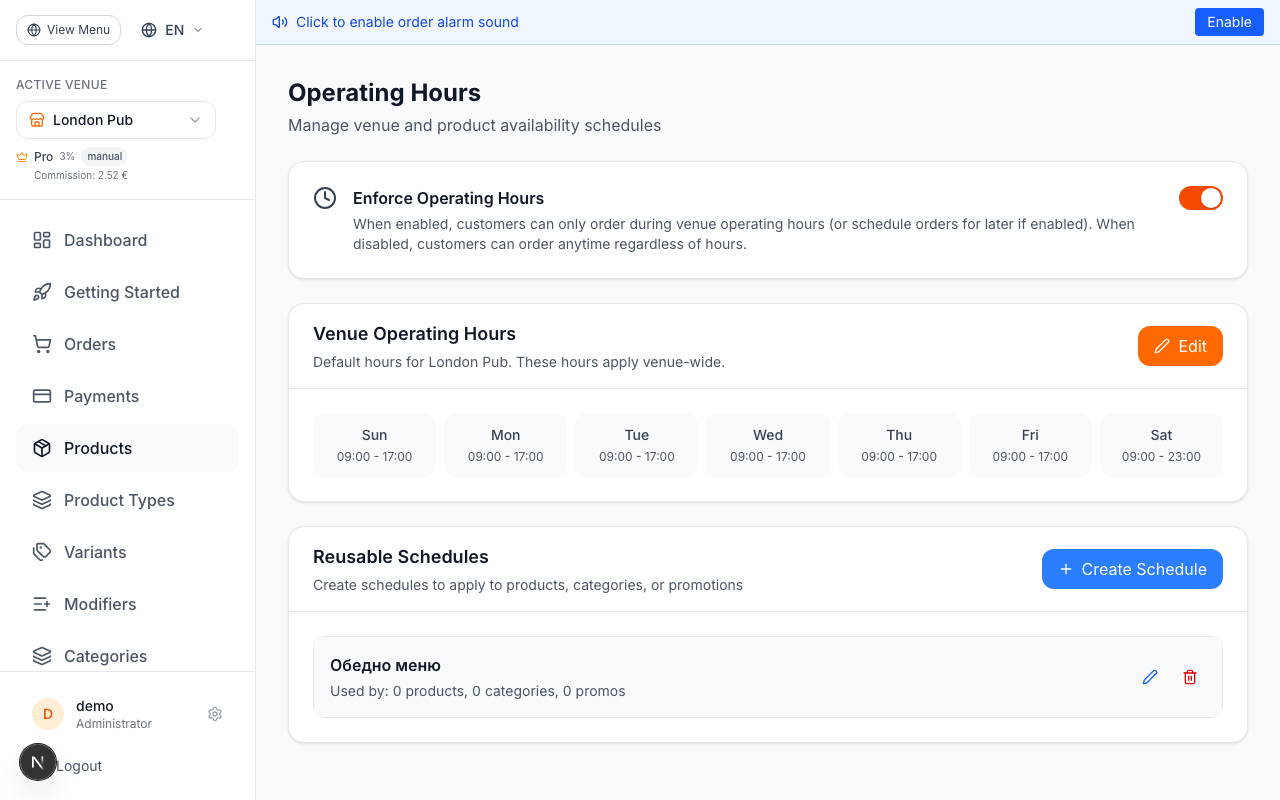This screenshot has height=800, width=1280.
Task: Delete the Обедно меню schedule
Action: [x=1190, y=677]
